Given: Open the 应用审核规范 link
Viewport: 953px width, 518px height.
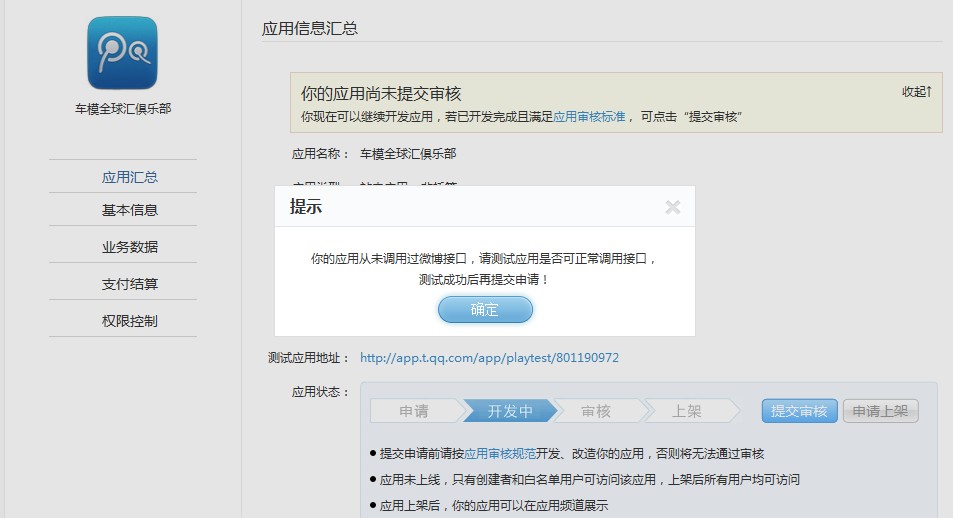Looking at the screenshot, I should pos(500,454).
